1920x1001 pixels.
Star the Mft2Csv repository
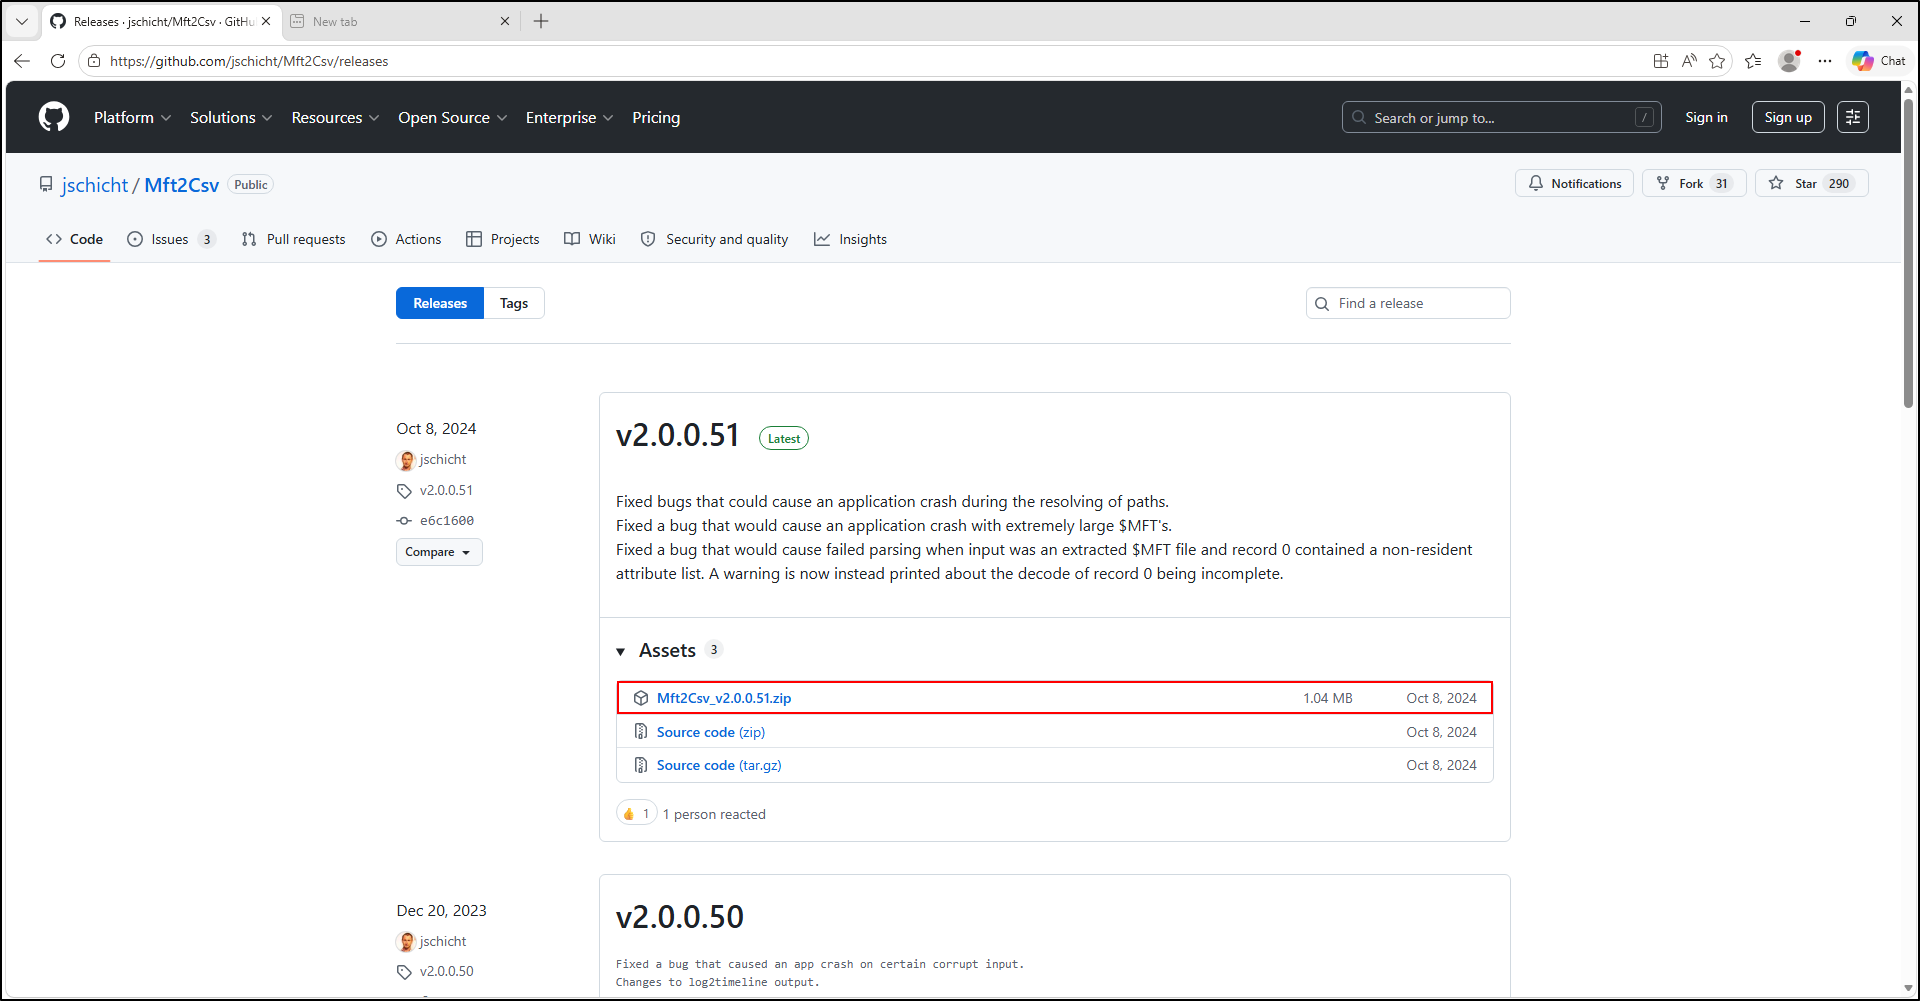1811,183
